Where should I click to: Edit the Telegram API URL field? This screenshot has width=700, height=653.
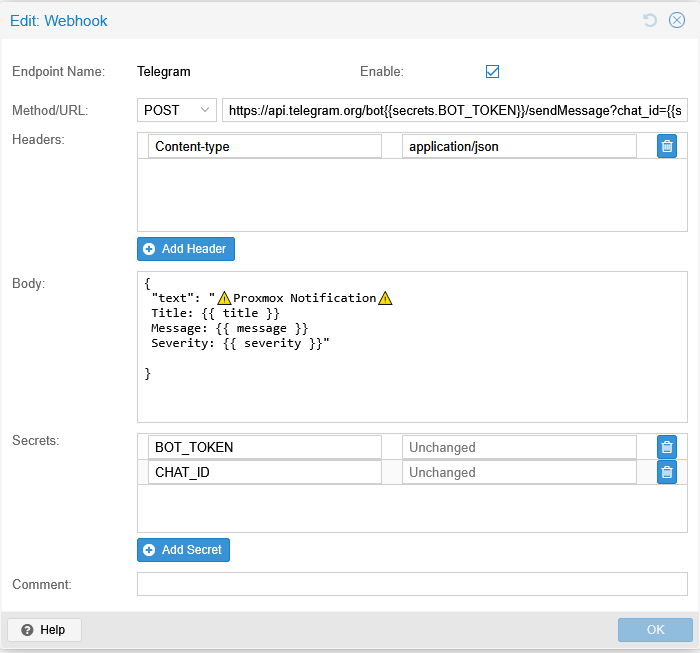click(x=455, y=110)
